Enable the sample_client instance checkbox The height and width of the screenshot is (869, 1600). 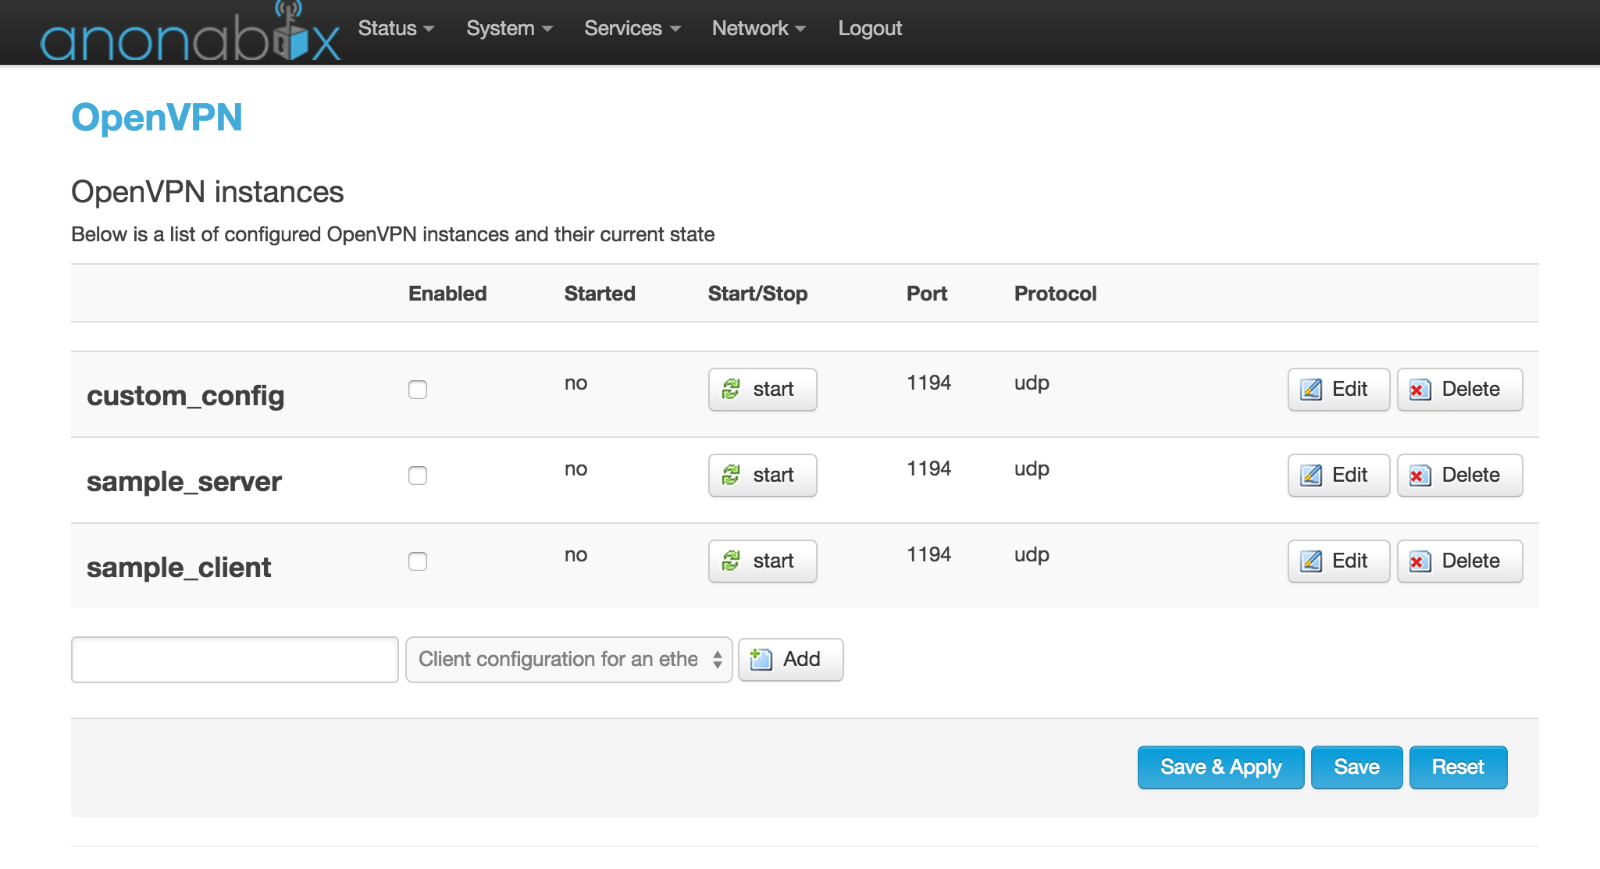point(418,562)
